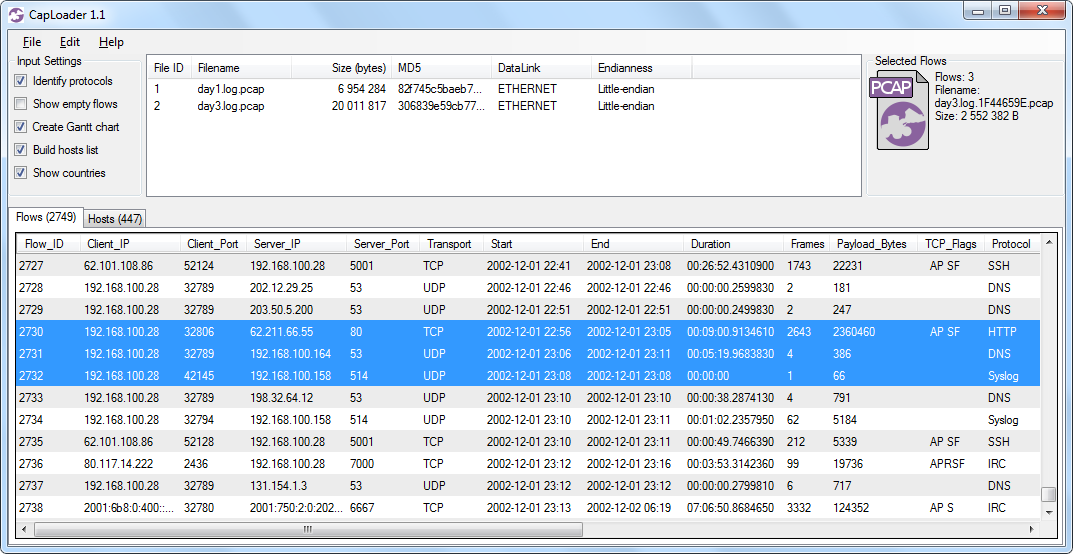Select flow 2729 to server 203.50.5.200
The width and height of the screenshot is (1073, 554).
[528, 310]
